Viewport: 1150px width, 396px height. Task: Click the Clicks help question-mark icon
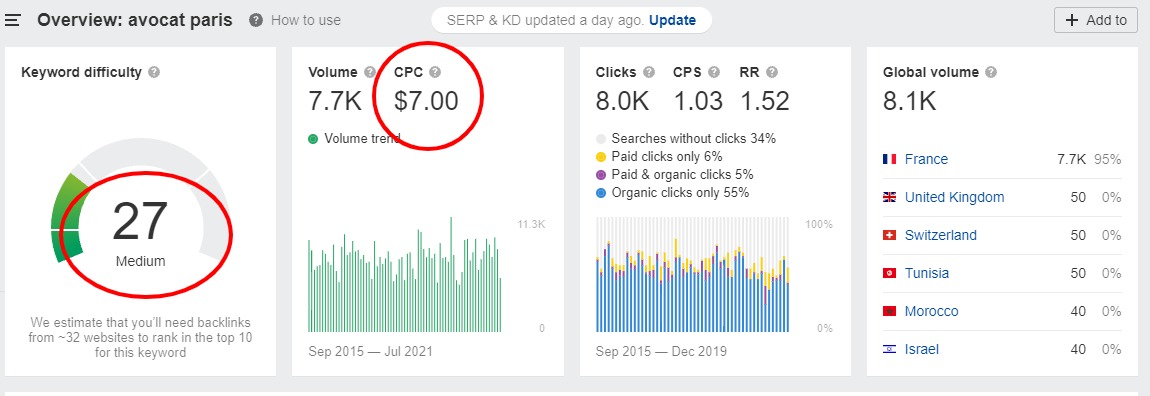point(649,73)
